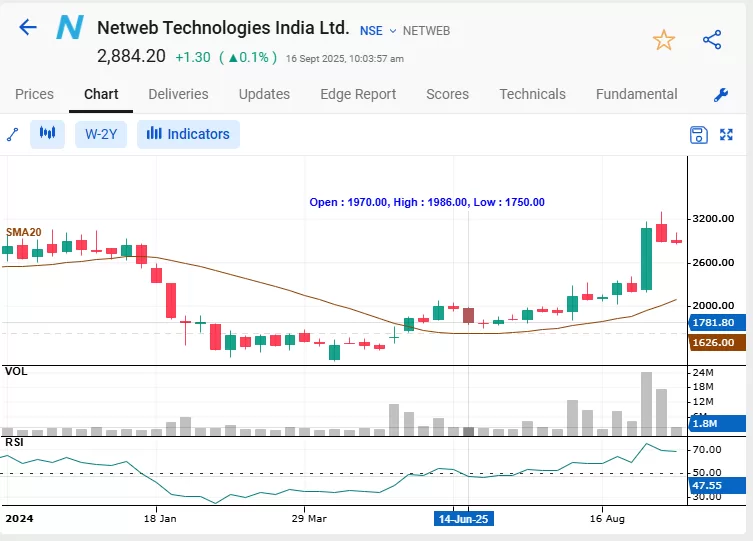
Task: Click the large green breakout candle
Action: click(646, 259)
